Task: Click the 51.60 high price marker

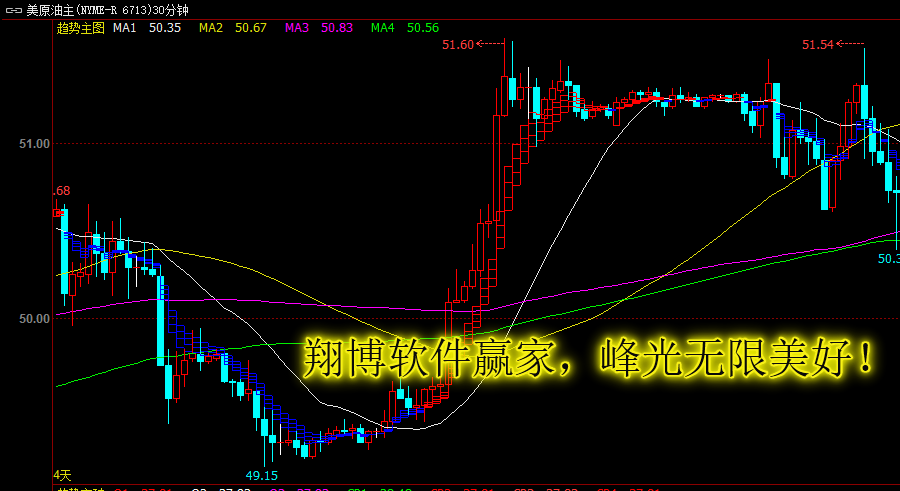Action: pos(458,45)
